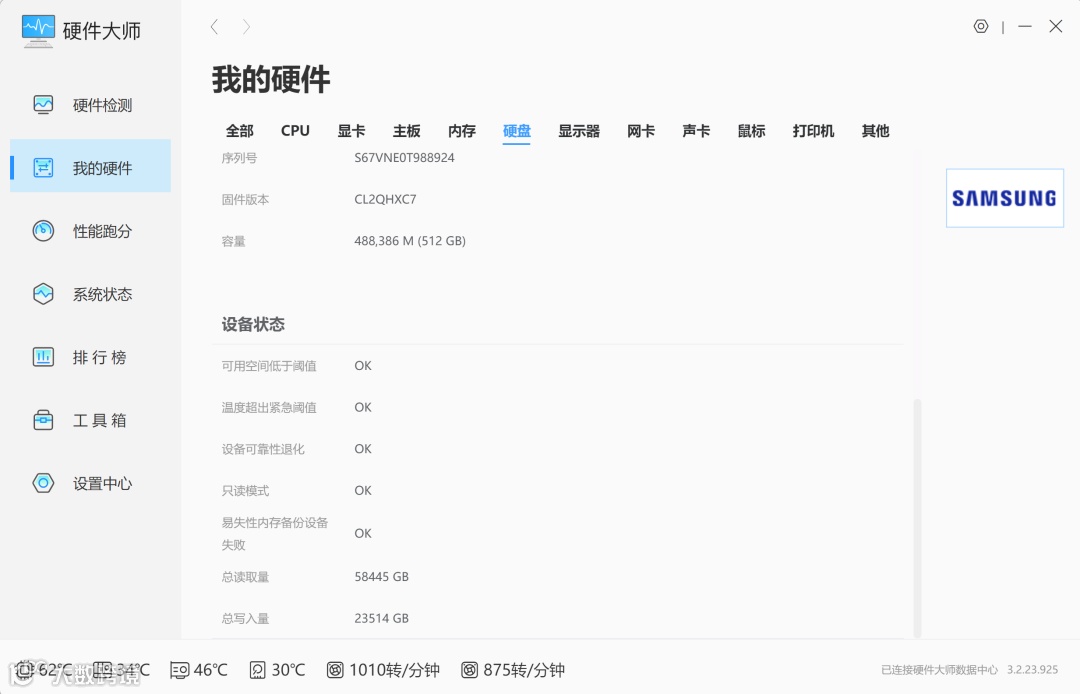1080x694 pixels.
Task: Switch to 显卡 tab
Action: pyautogui.click(x=351, y=131)
